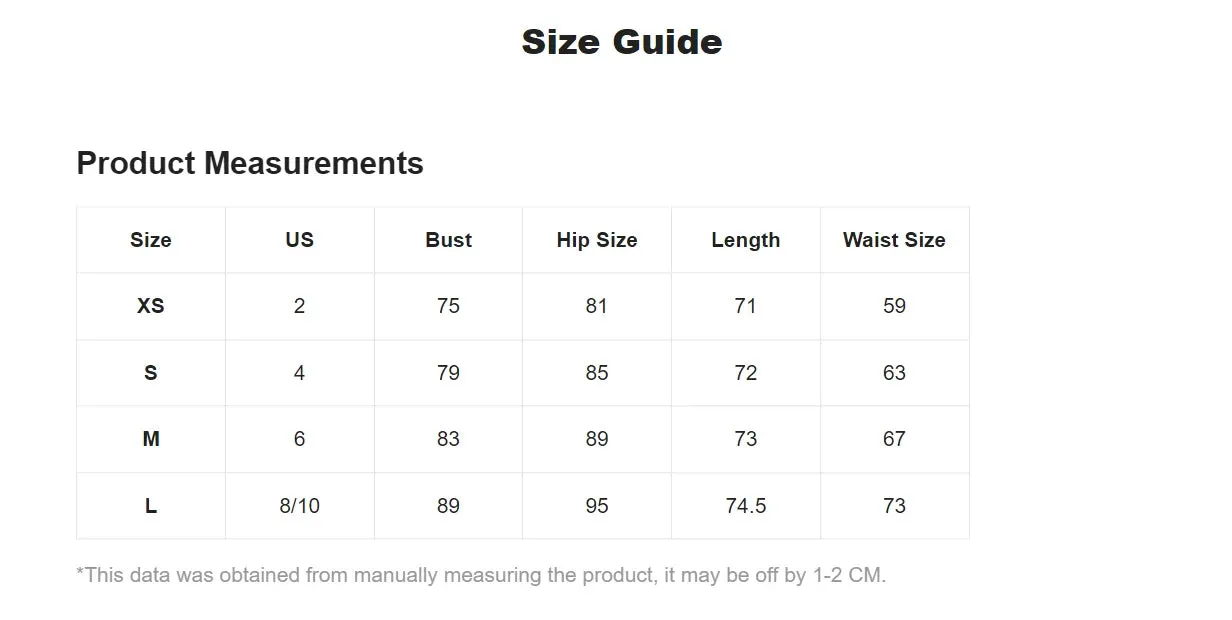Select the Length column header
This screenshot has width=1232, height=620.
pyautogui.click(x=746, y=240)
